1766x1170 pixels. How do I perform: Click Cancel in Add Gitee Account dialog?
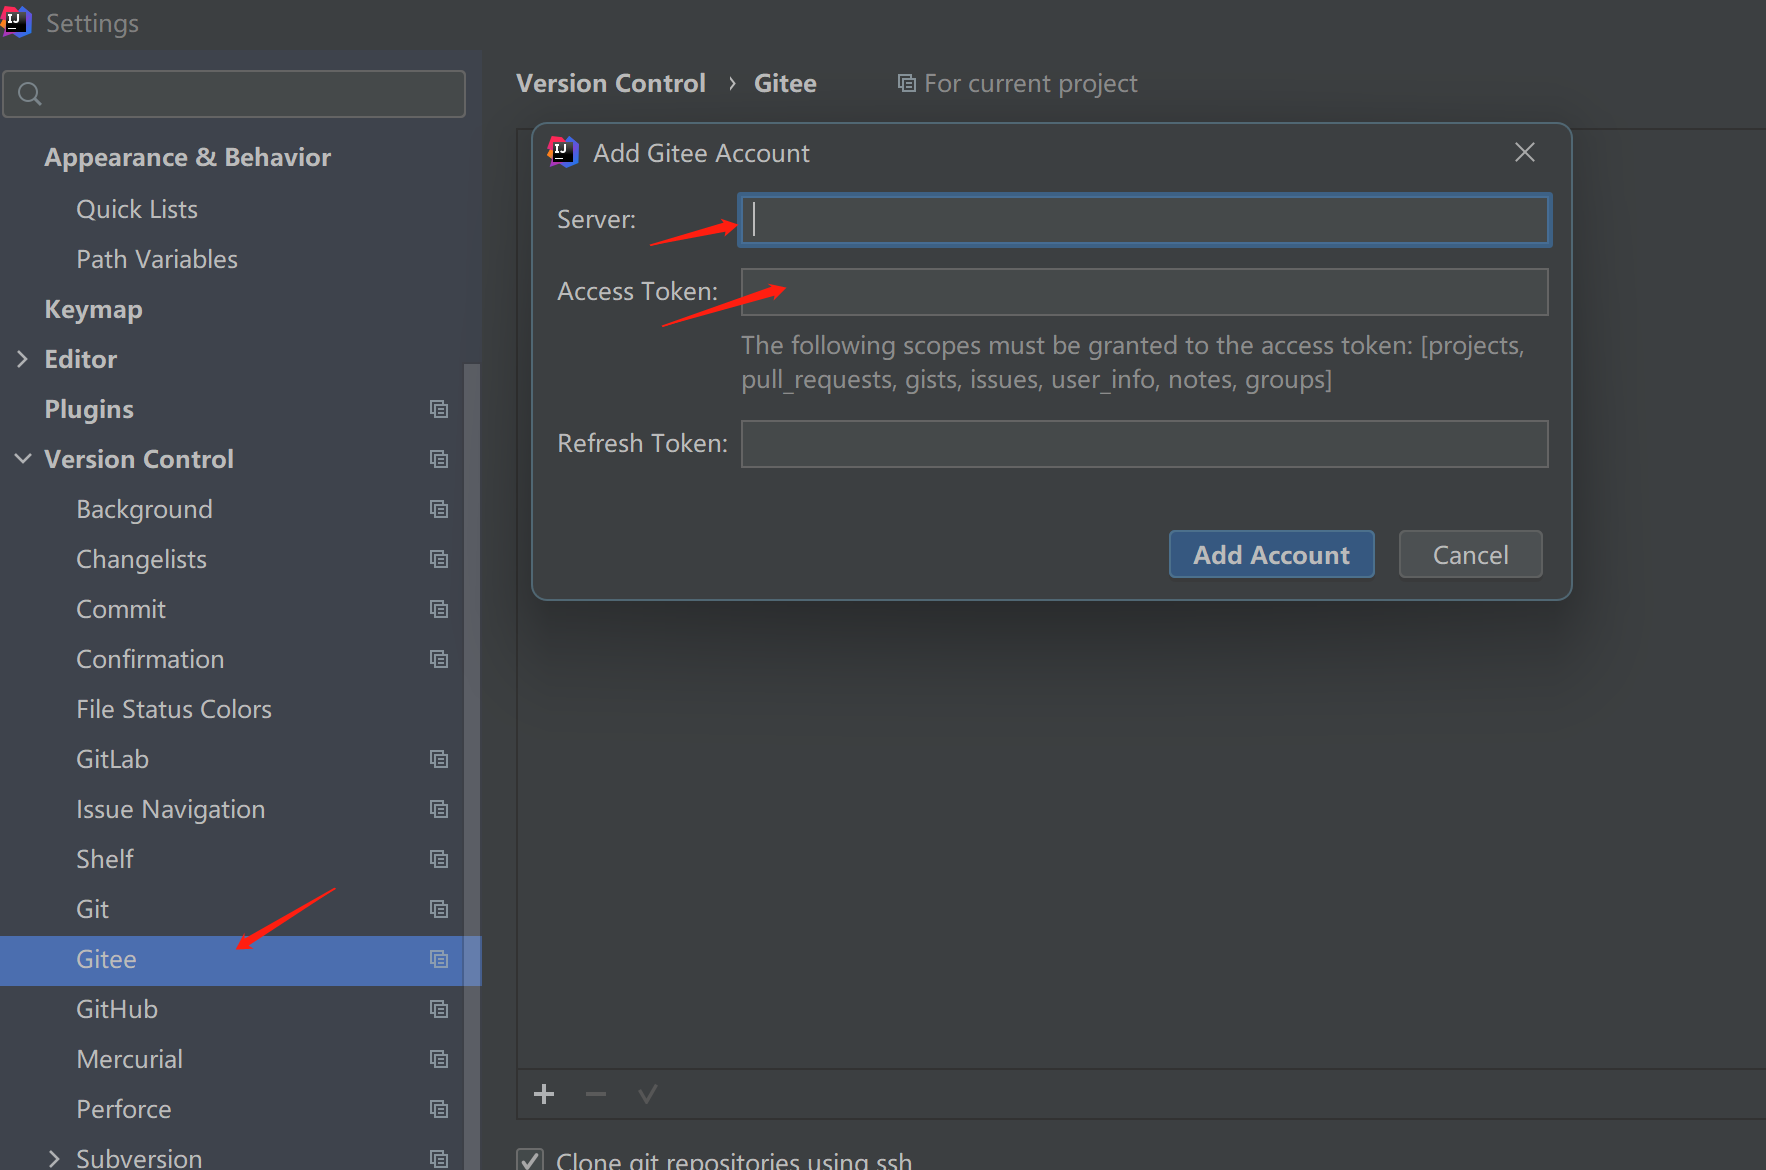(1470, 554)
